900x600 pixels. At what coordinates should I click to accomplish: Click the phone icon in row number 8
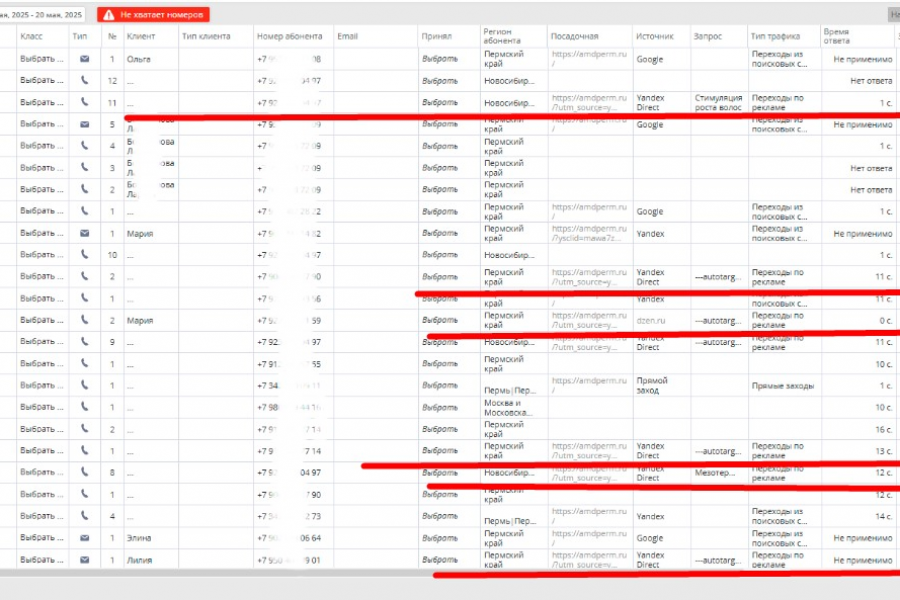(84, 472)
